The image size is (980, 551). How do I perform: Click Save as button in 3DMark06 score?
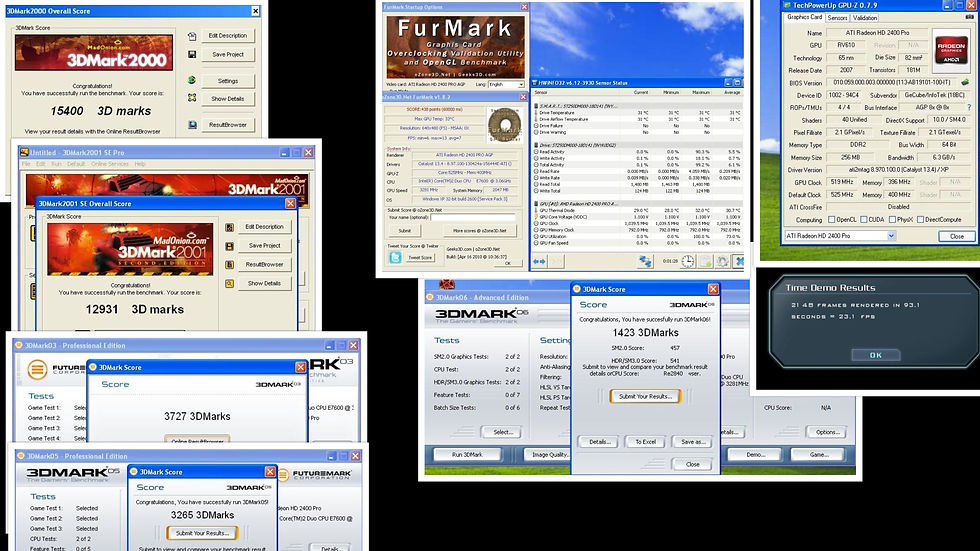[x=692, y=442]
